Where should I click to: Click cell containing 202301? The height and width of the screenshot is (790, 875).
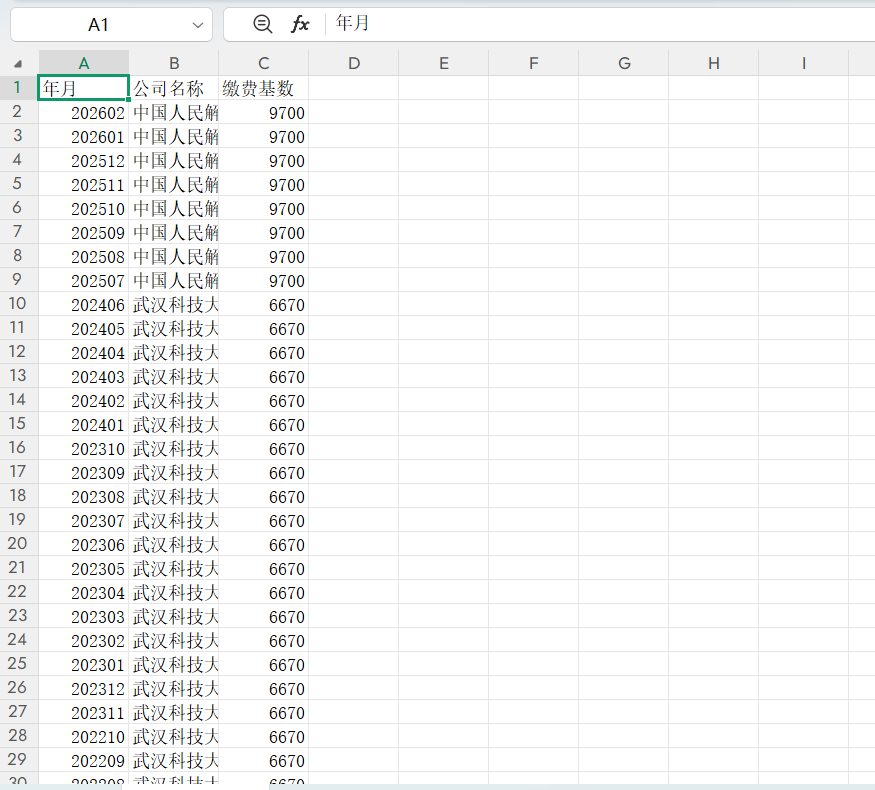[84, 664]
